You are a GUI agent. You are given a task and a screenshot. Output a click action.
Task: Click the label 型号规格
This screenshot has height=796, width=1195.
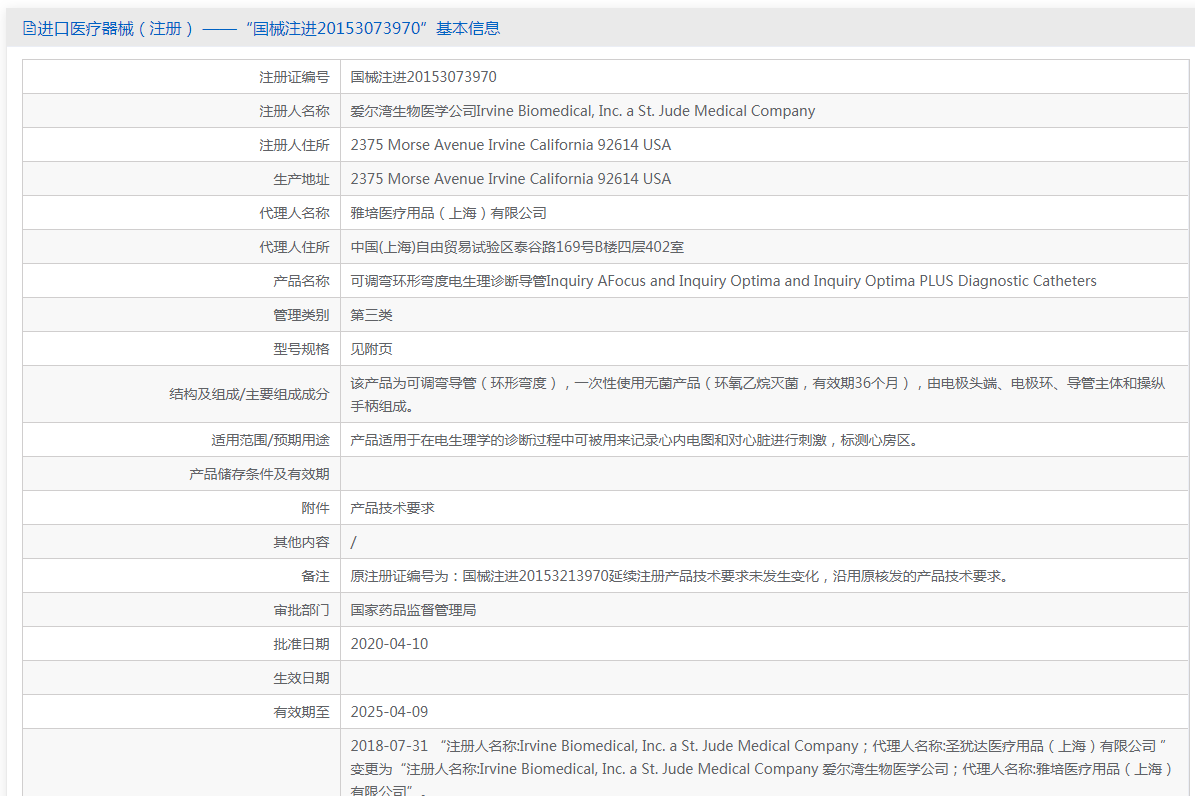pos(301,349)
